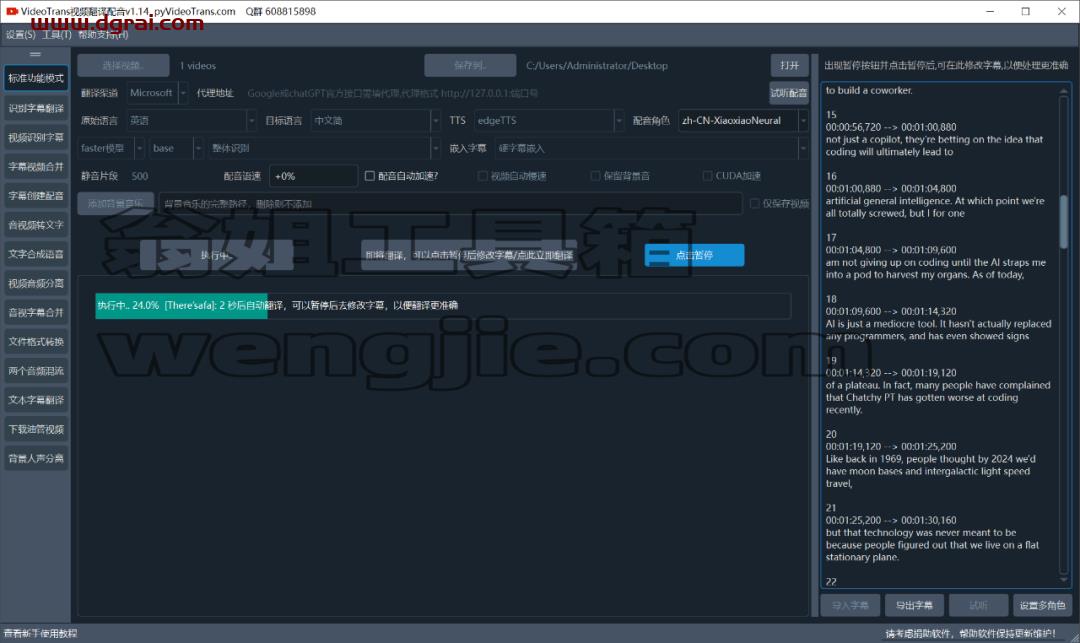1080x643 pixels.
Task: Open the TTS edgeTTS dropdown
Action: point(549,120)
